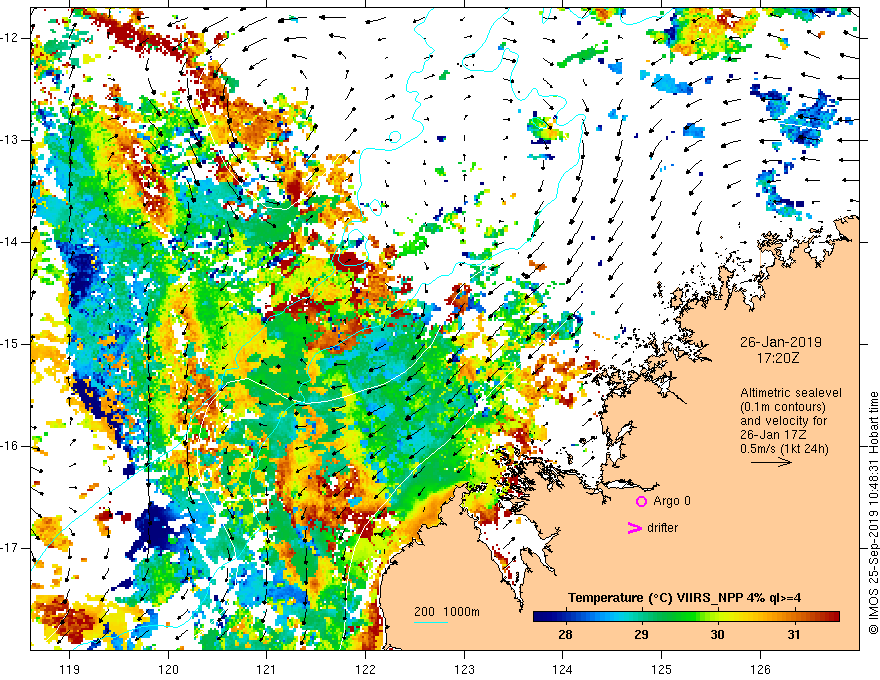Viewport: 880px width, 680px height.
Task: Click the time label 17:20Z
Action: [777, 358]
